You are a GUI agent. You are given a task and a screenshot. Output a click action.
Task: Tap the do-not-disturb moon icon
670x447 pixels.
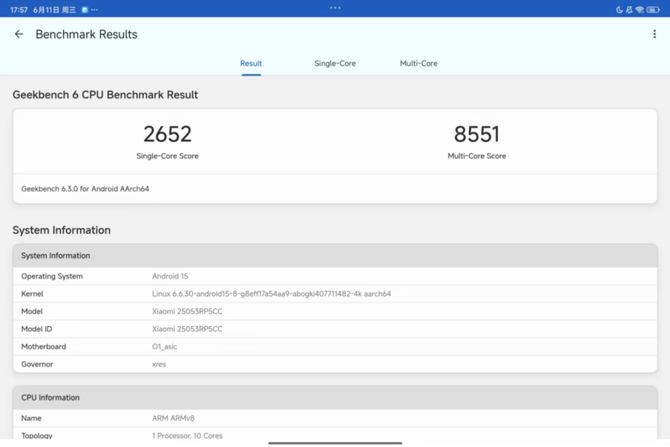pyautogui.click(x=619, y=9)
